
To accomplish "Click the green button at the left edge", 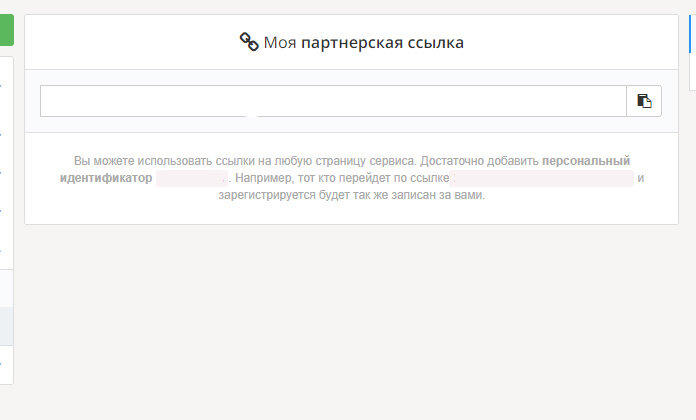I will (x=7, y=30).
